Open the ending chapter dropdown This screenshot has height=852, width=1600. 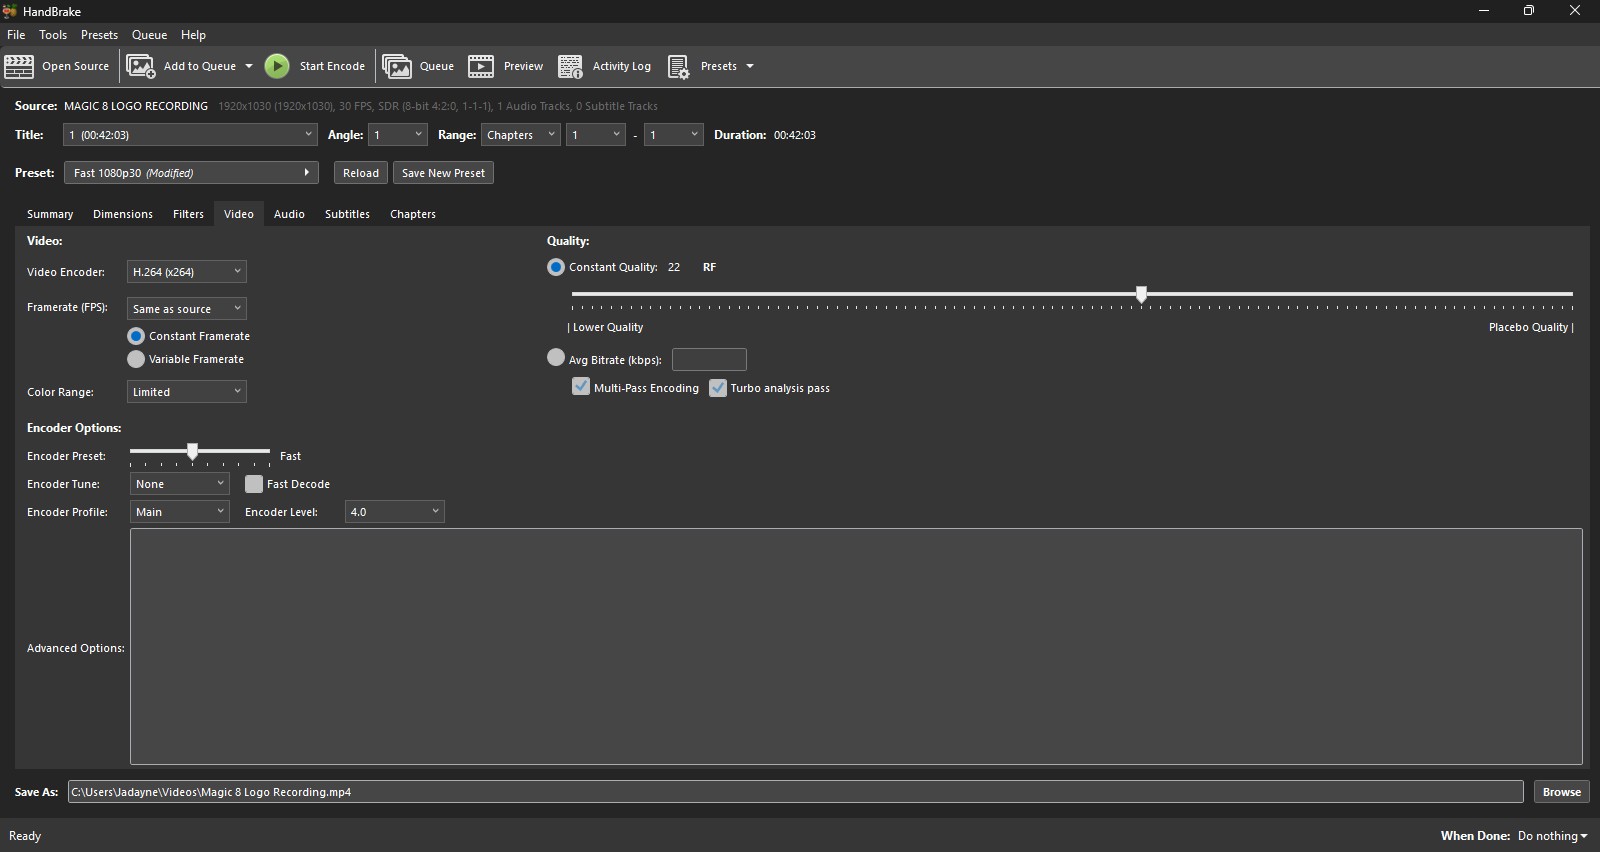pyautogui.click(x=674, y=135)
